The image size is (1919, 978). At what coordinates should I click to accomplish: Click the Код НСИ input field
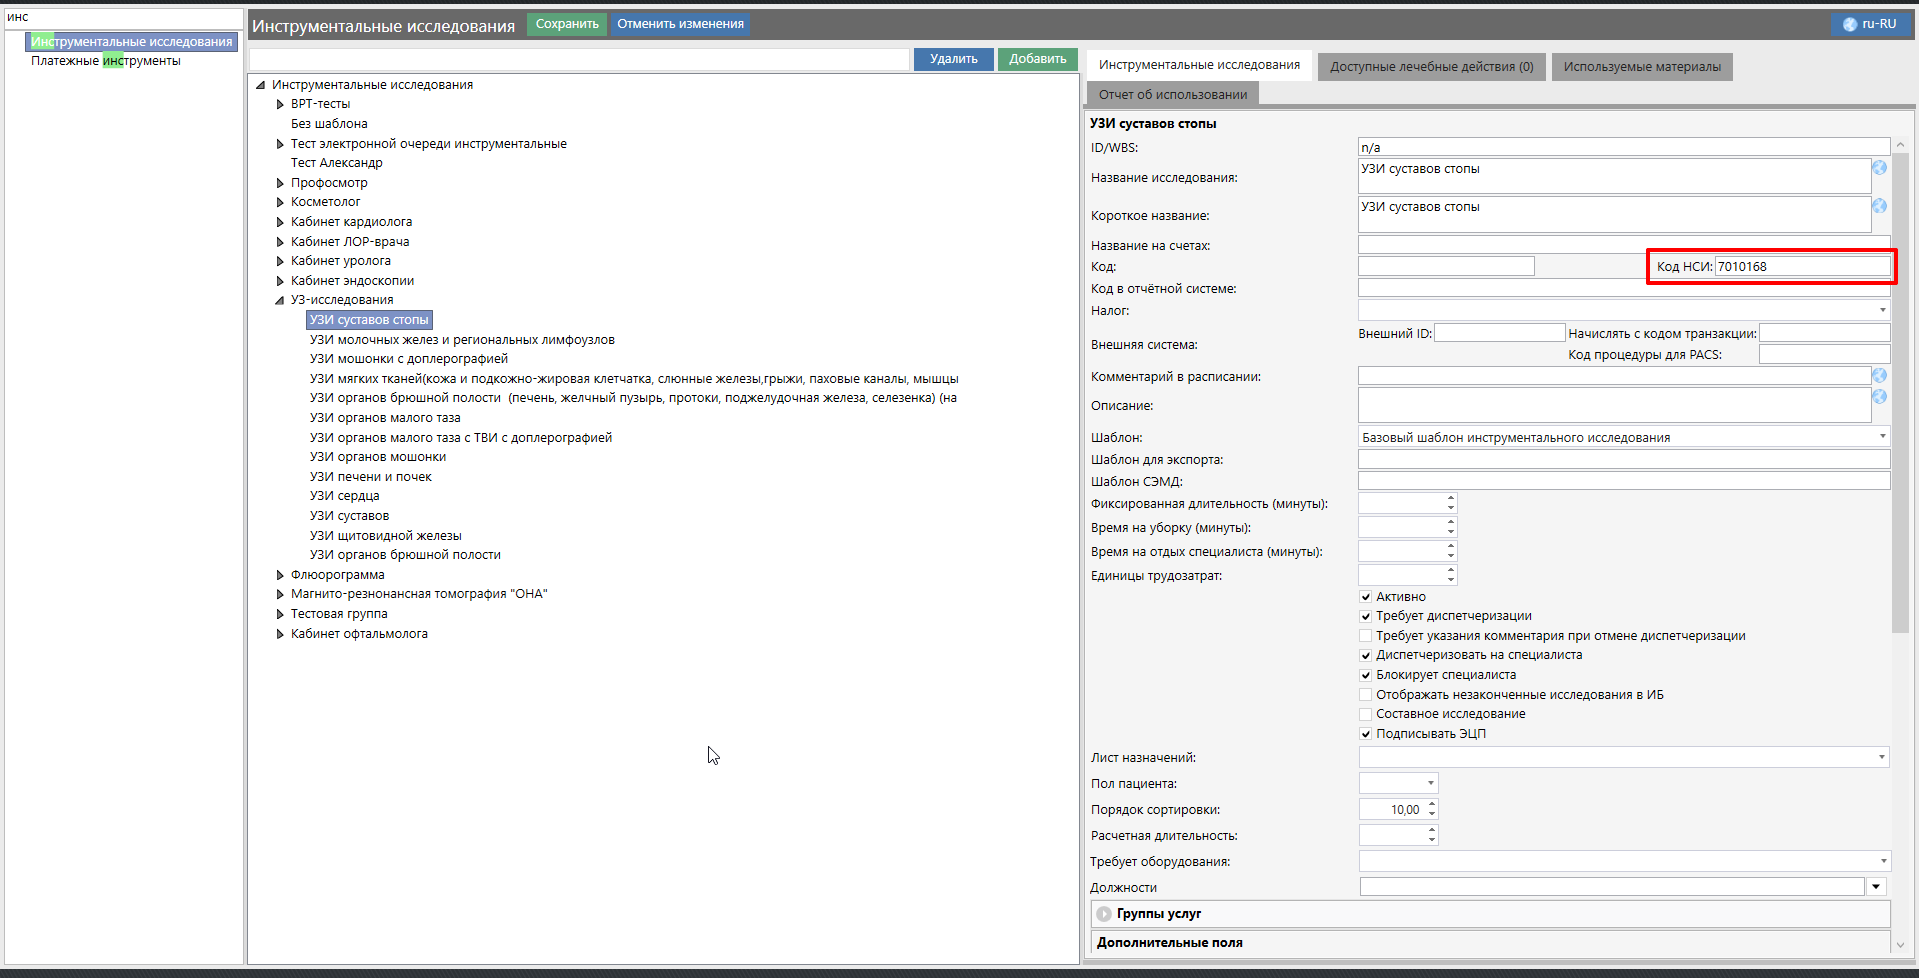pos(1801,267)
